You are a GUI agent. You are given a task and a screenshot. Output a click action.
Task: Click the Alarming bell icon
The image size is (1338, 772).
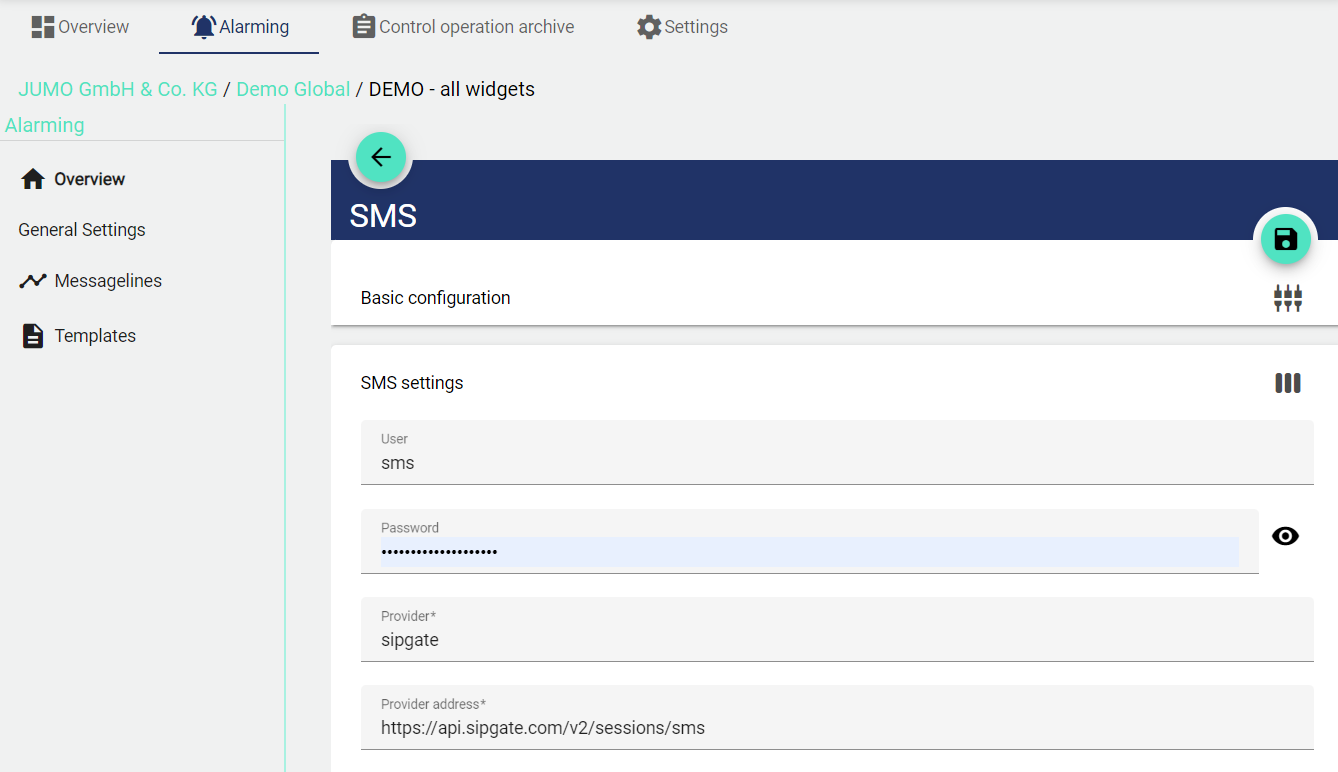point(204,27)
